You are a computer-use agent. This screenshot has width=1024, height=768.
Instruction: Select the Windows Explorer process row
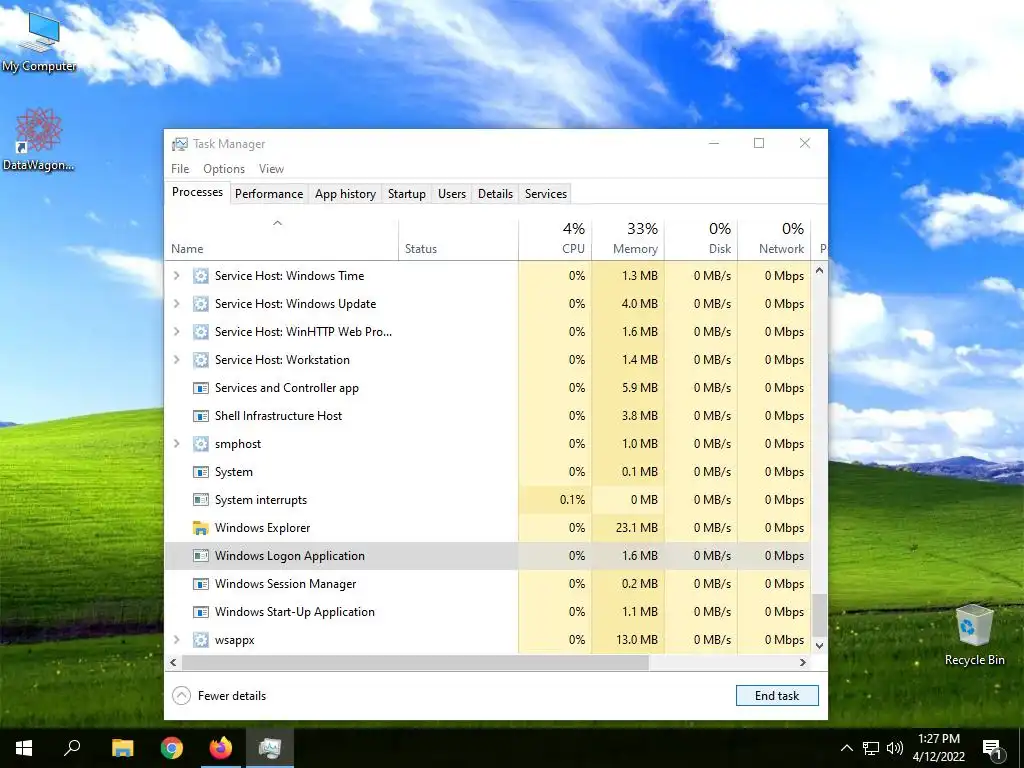[488, 528]
